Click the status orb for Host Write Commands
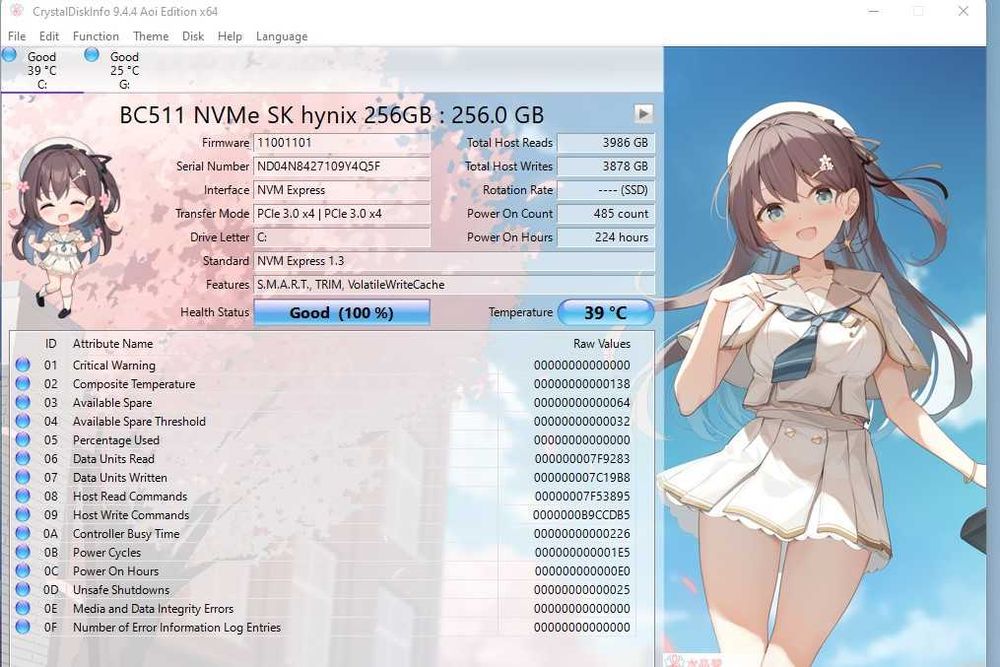1000x667 pixels. tap(23, 515)
